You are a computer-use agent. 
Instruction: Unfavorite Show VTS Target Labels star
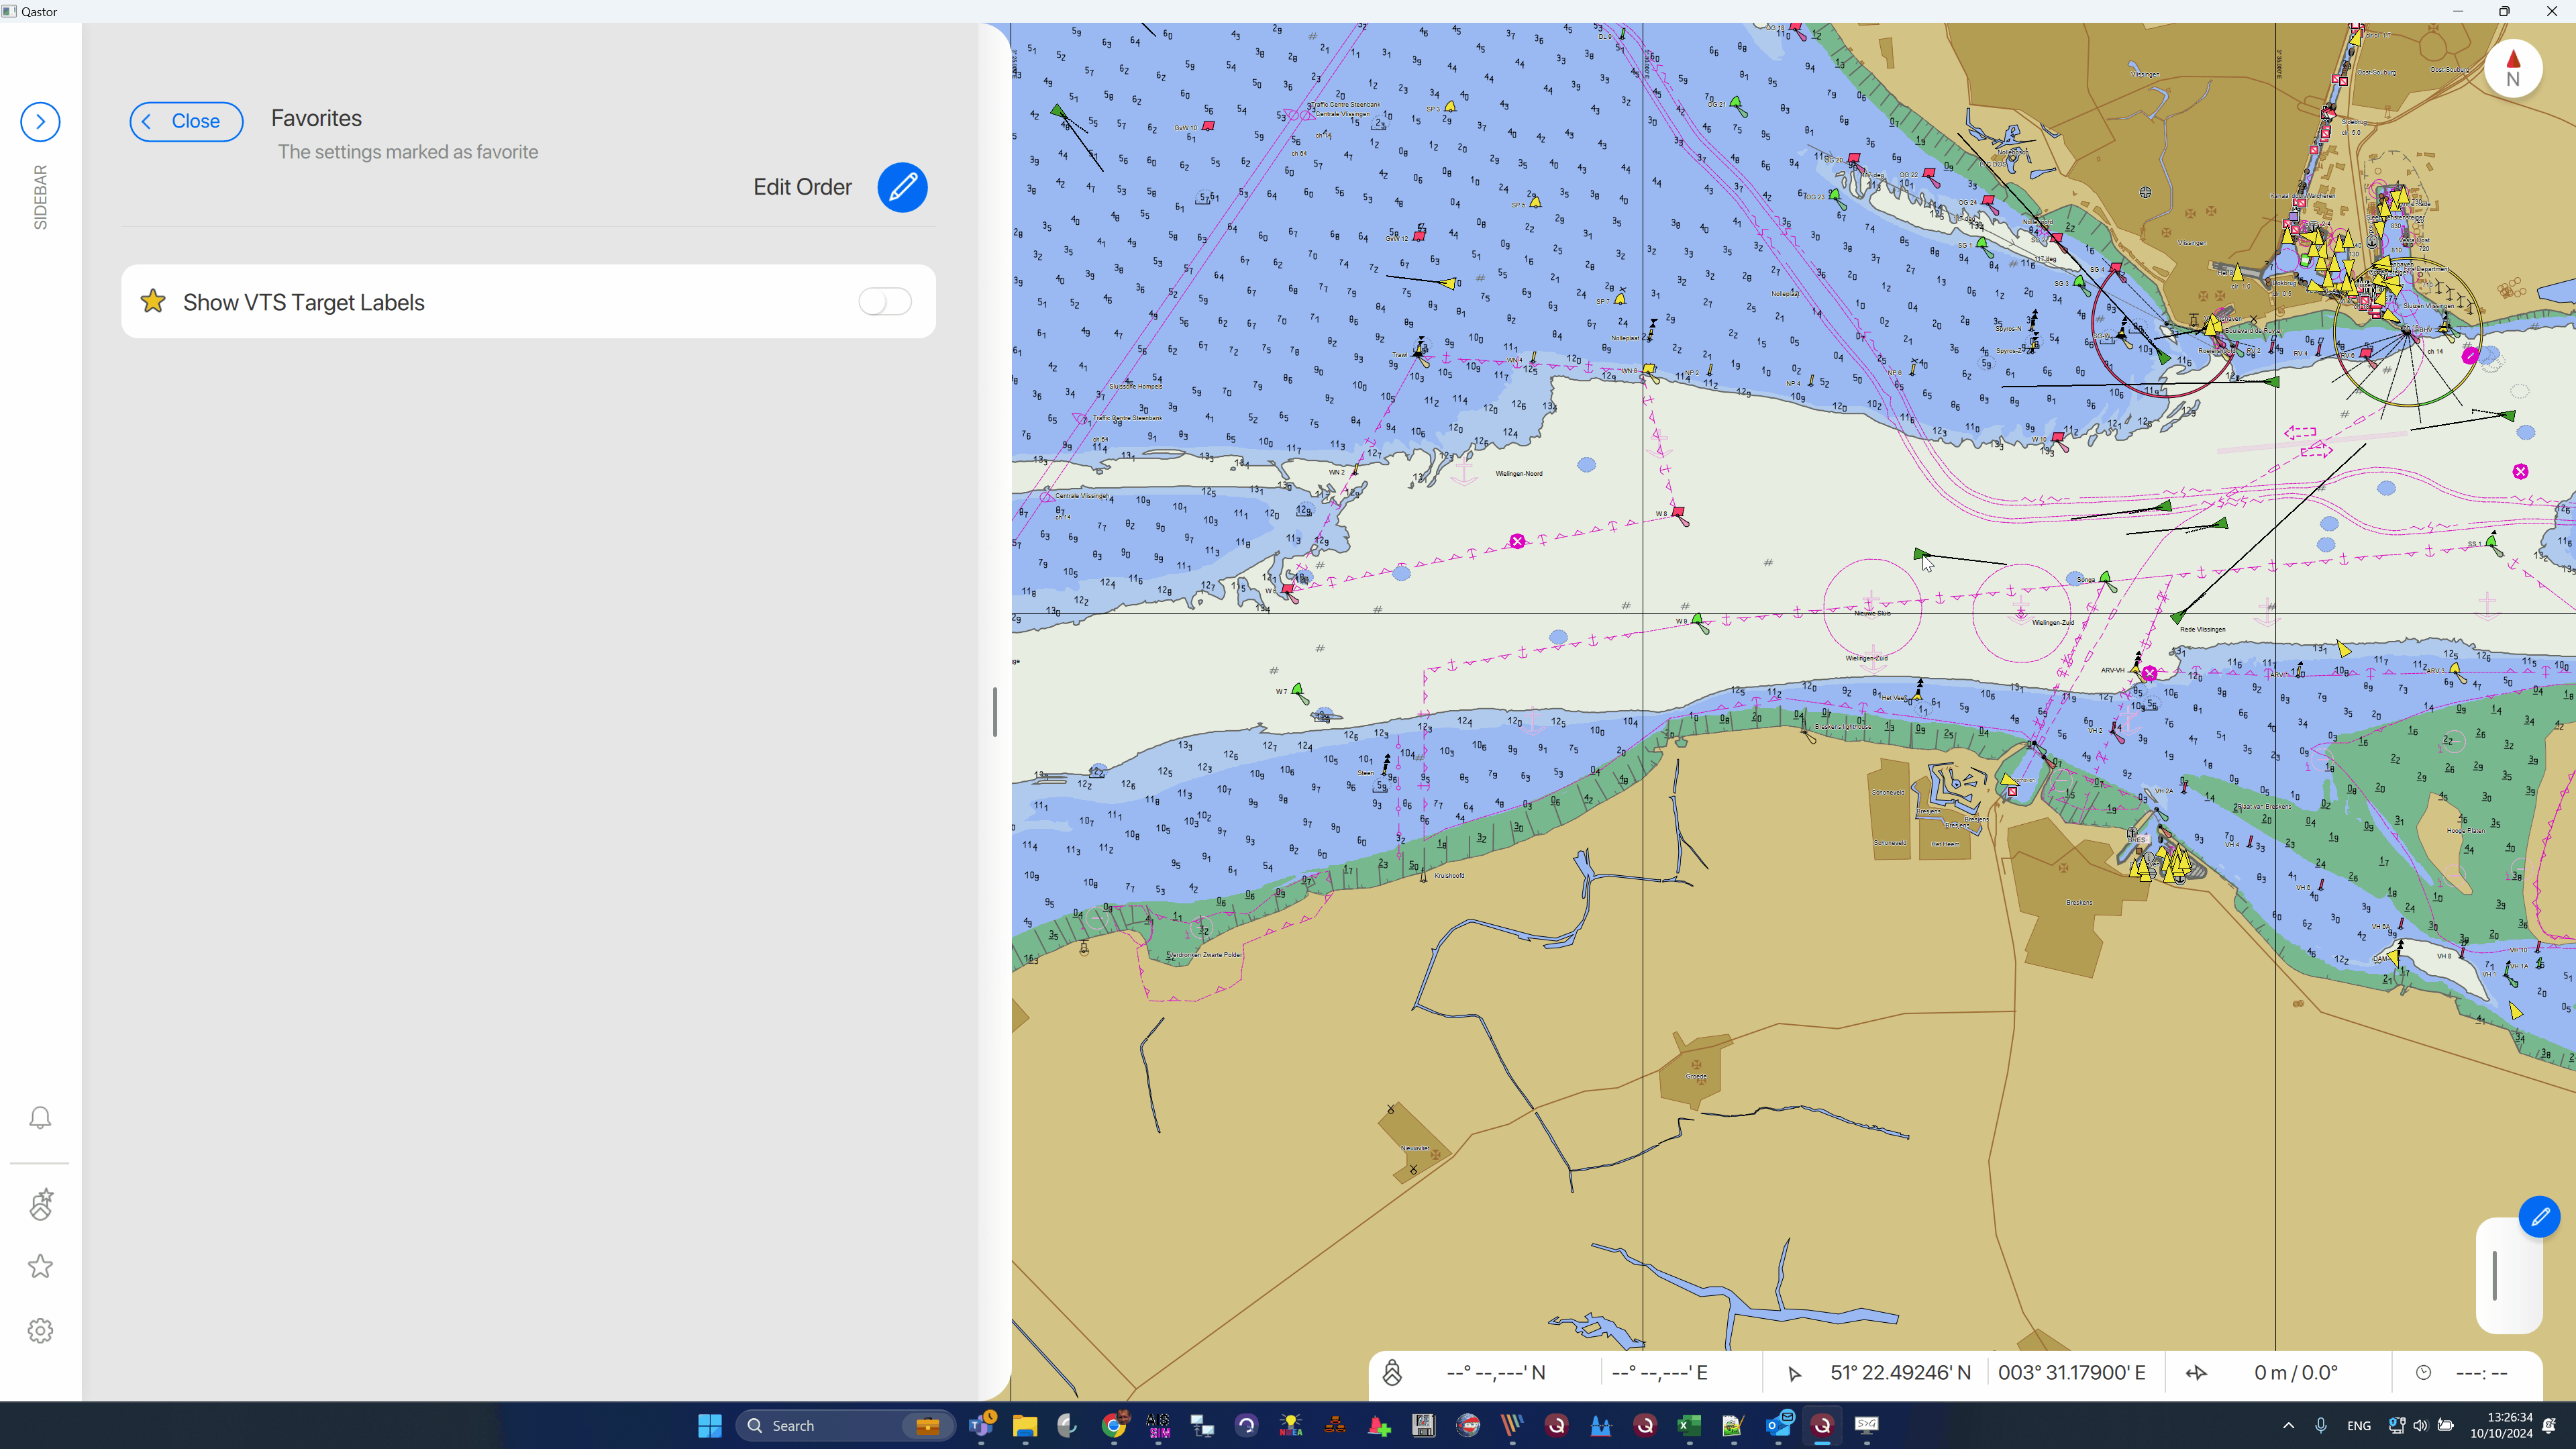[x=153, y=302]
